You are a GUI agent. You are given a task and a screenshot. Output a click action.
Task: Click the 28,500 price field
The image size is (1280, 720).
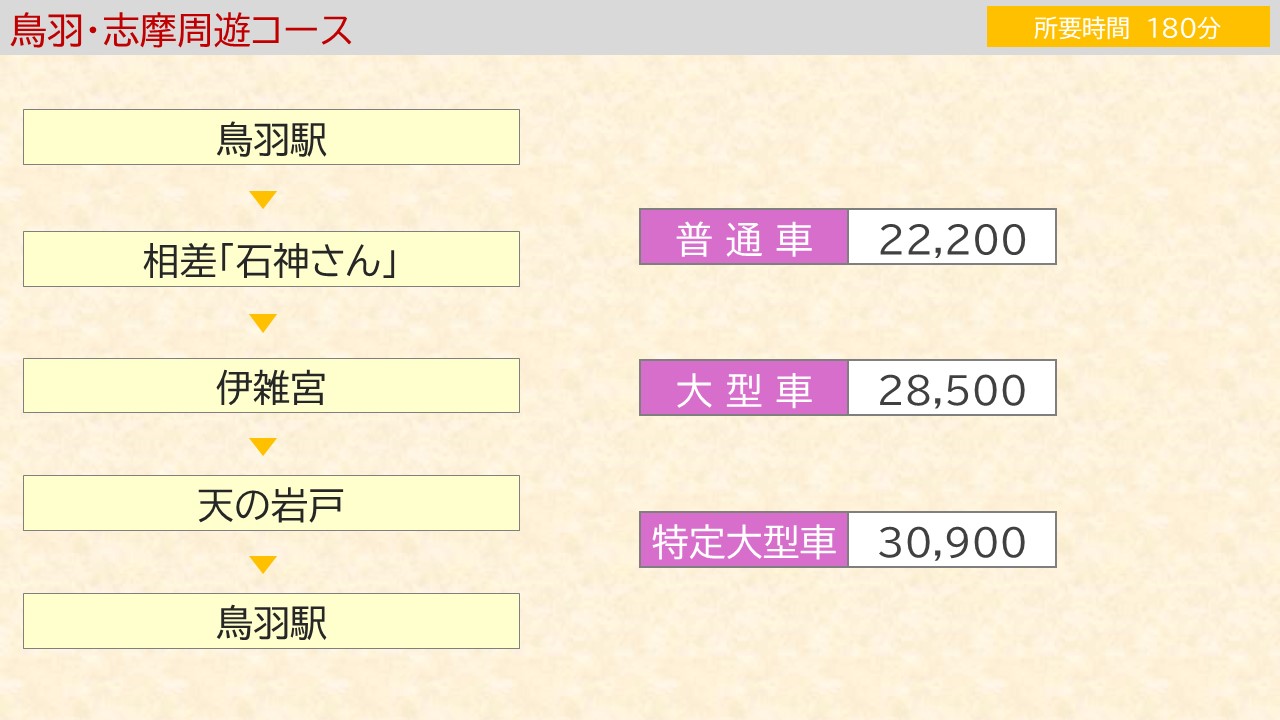(952, 388)
